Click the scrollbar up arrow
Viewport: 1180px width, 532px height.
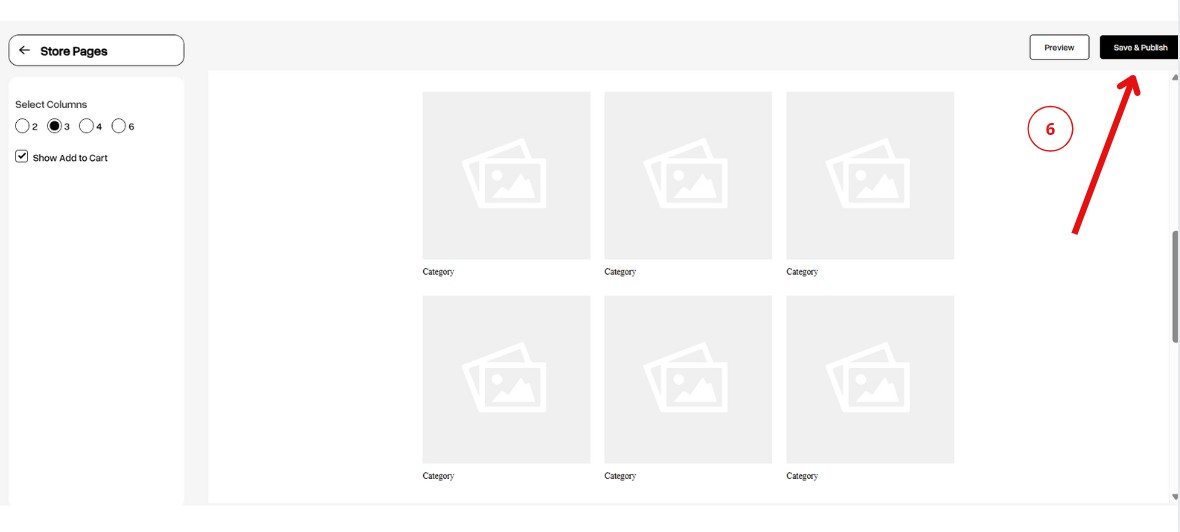tap(1175, 77)
